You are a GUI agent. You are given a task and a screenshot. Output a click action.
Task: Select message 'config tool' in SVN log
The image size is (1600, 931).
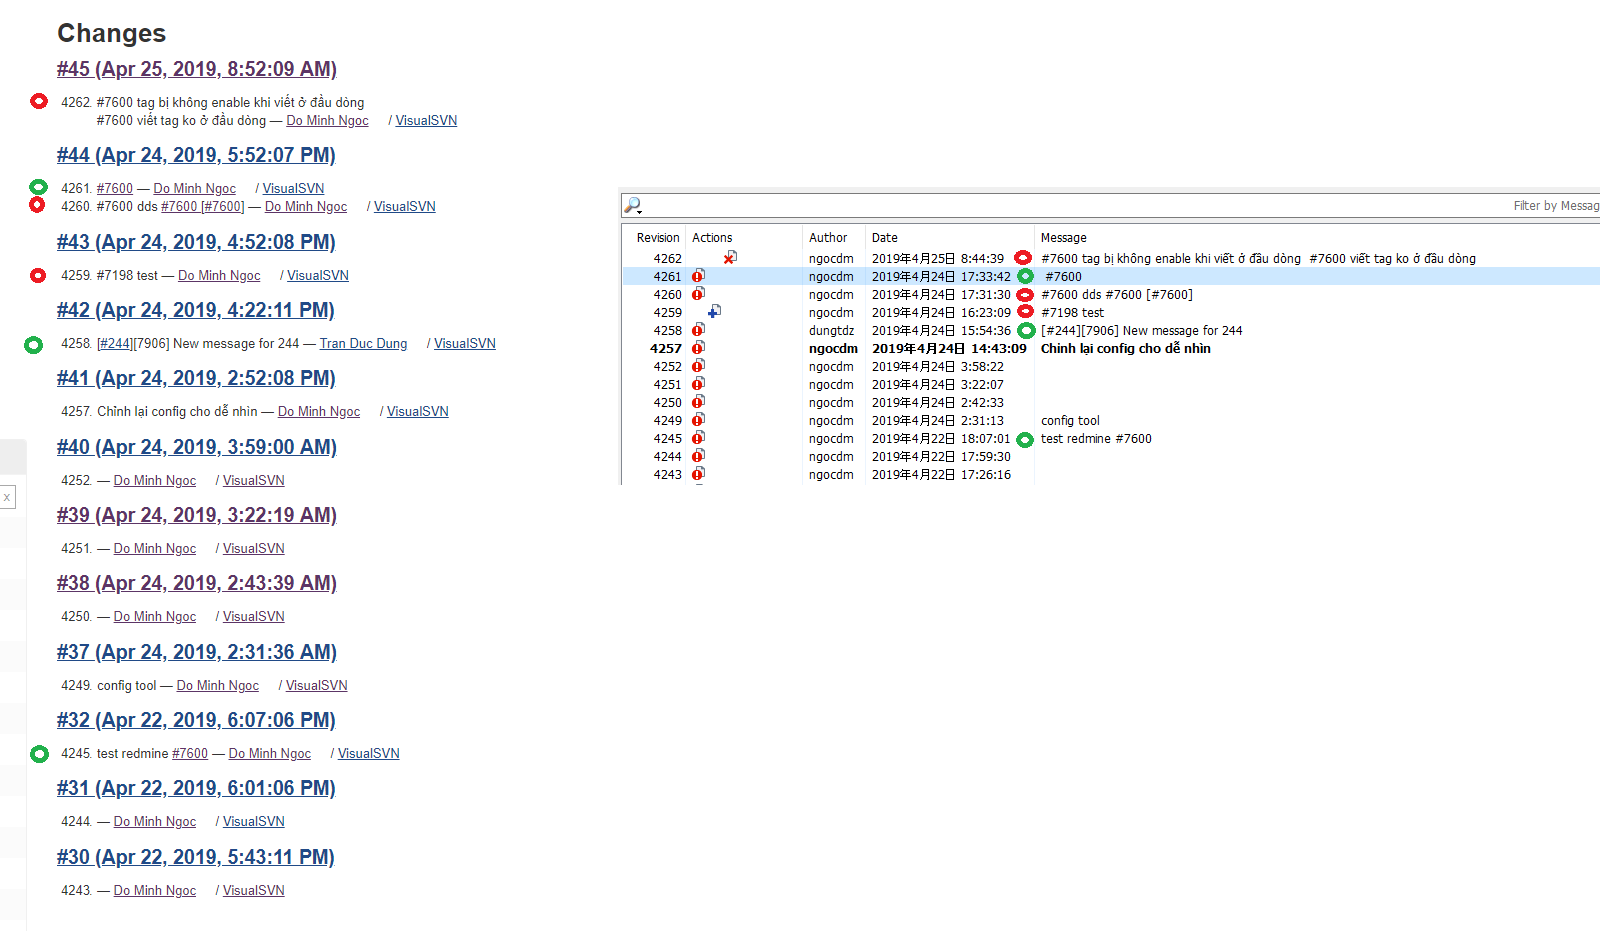[x=1070, y=420]
